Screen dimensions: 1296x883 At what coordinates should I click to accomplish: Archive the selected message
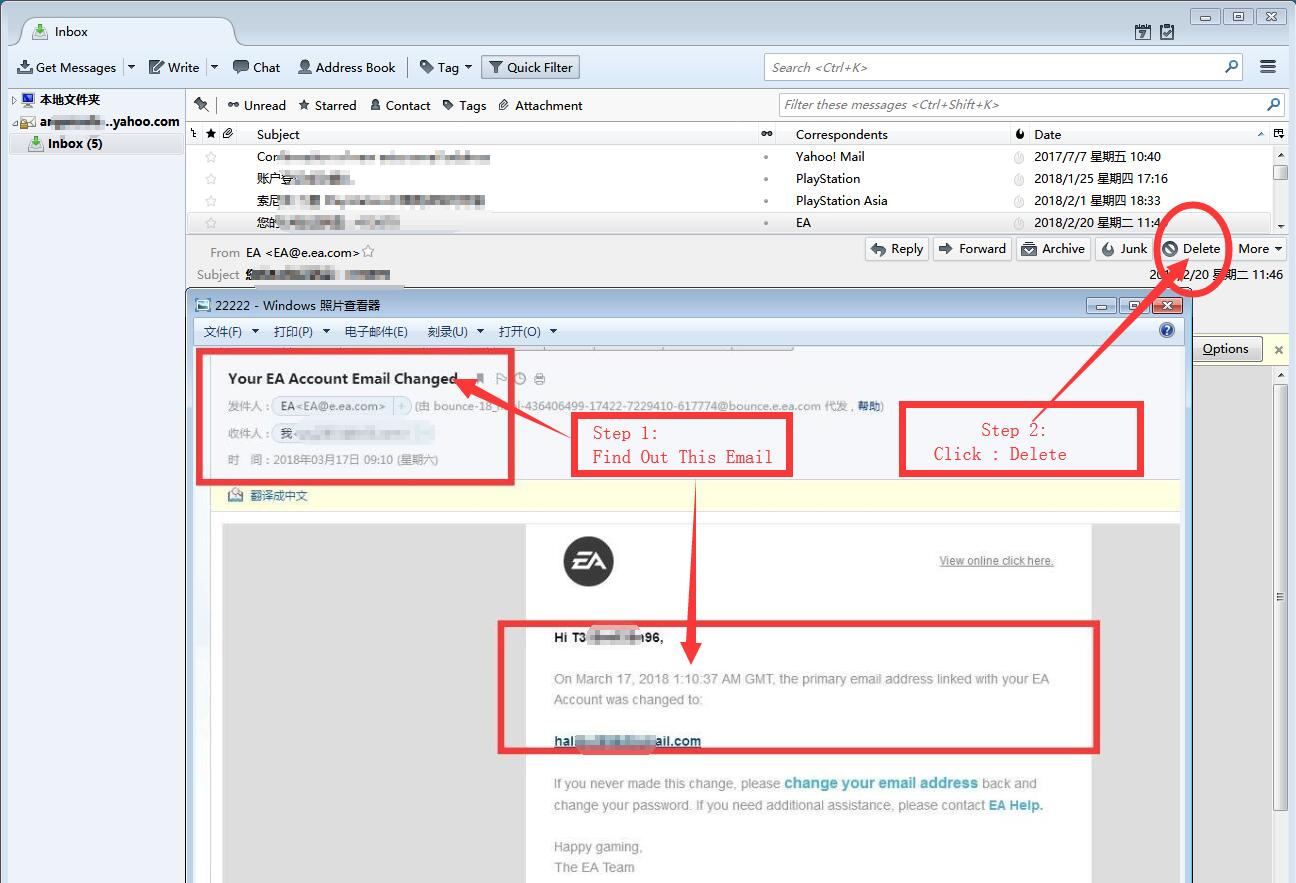pyautogui.click(x=1053, y=249)
